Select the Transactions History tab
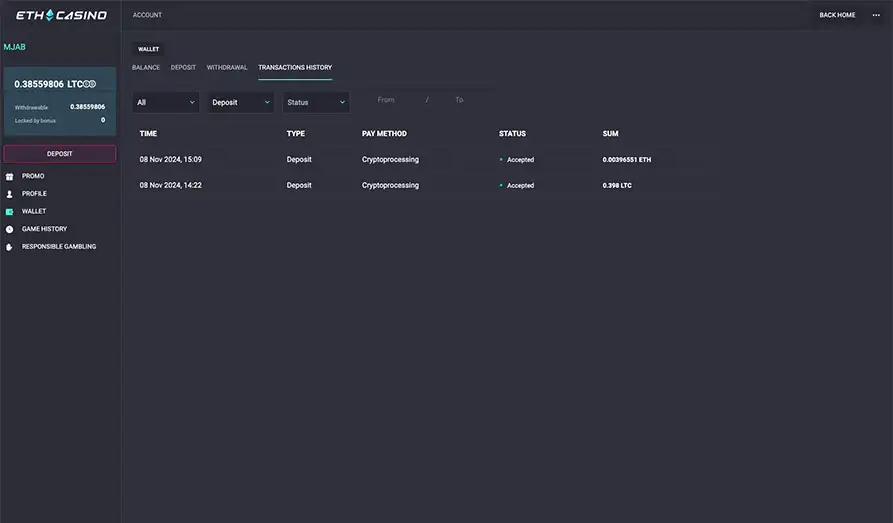Viewport: 893px width, 523px height. pyautogui.click(x=295, y=67)
